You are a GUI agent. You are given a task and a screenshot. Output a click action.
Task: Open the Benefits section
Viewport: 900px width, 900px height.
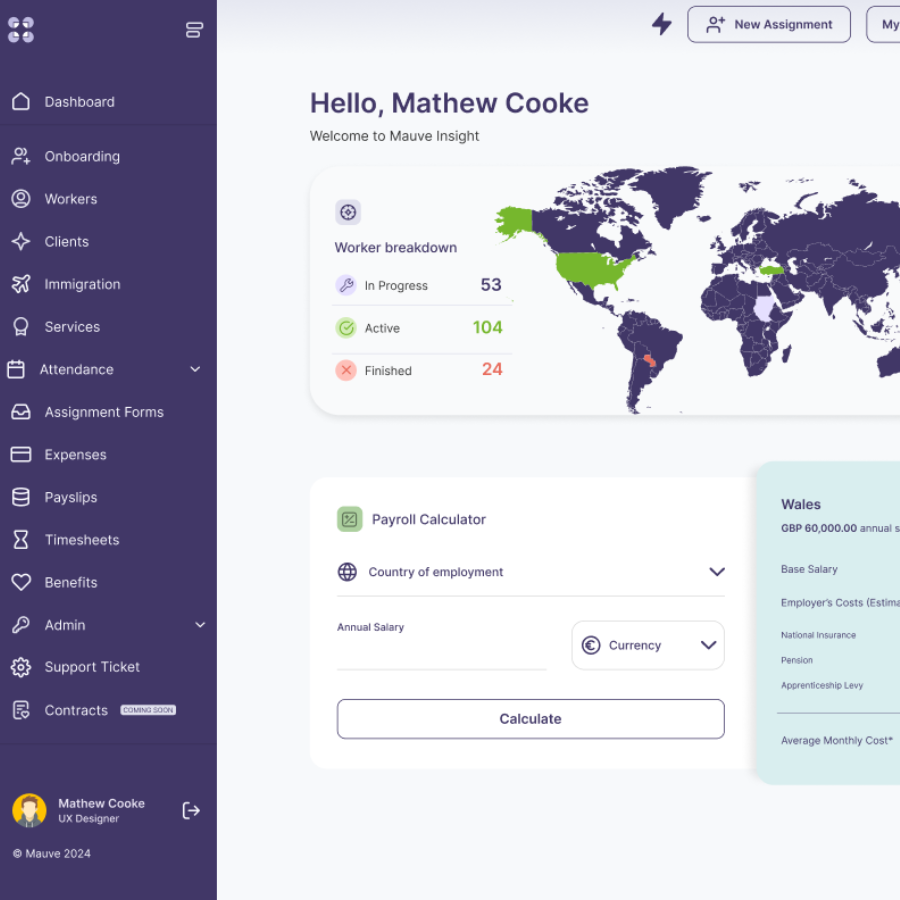(72, 582)
